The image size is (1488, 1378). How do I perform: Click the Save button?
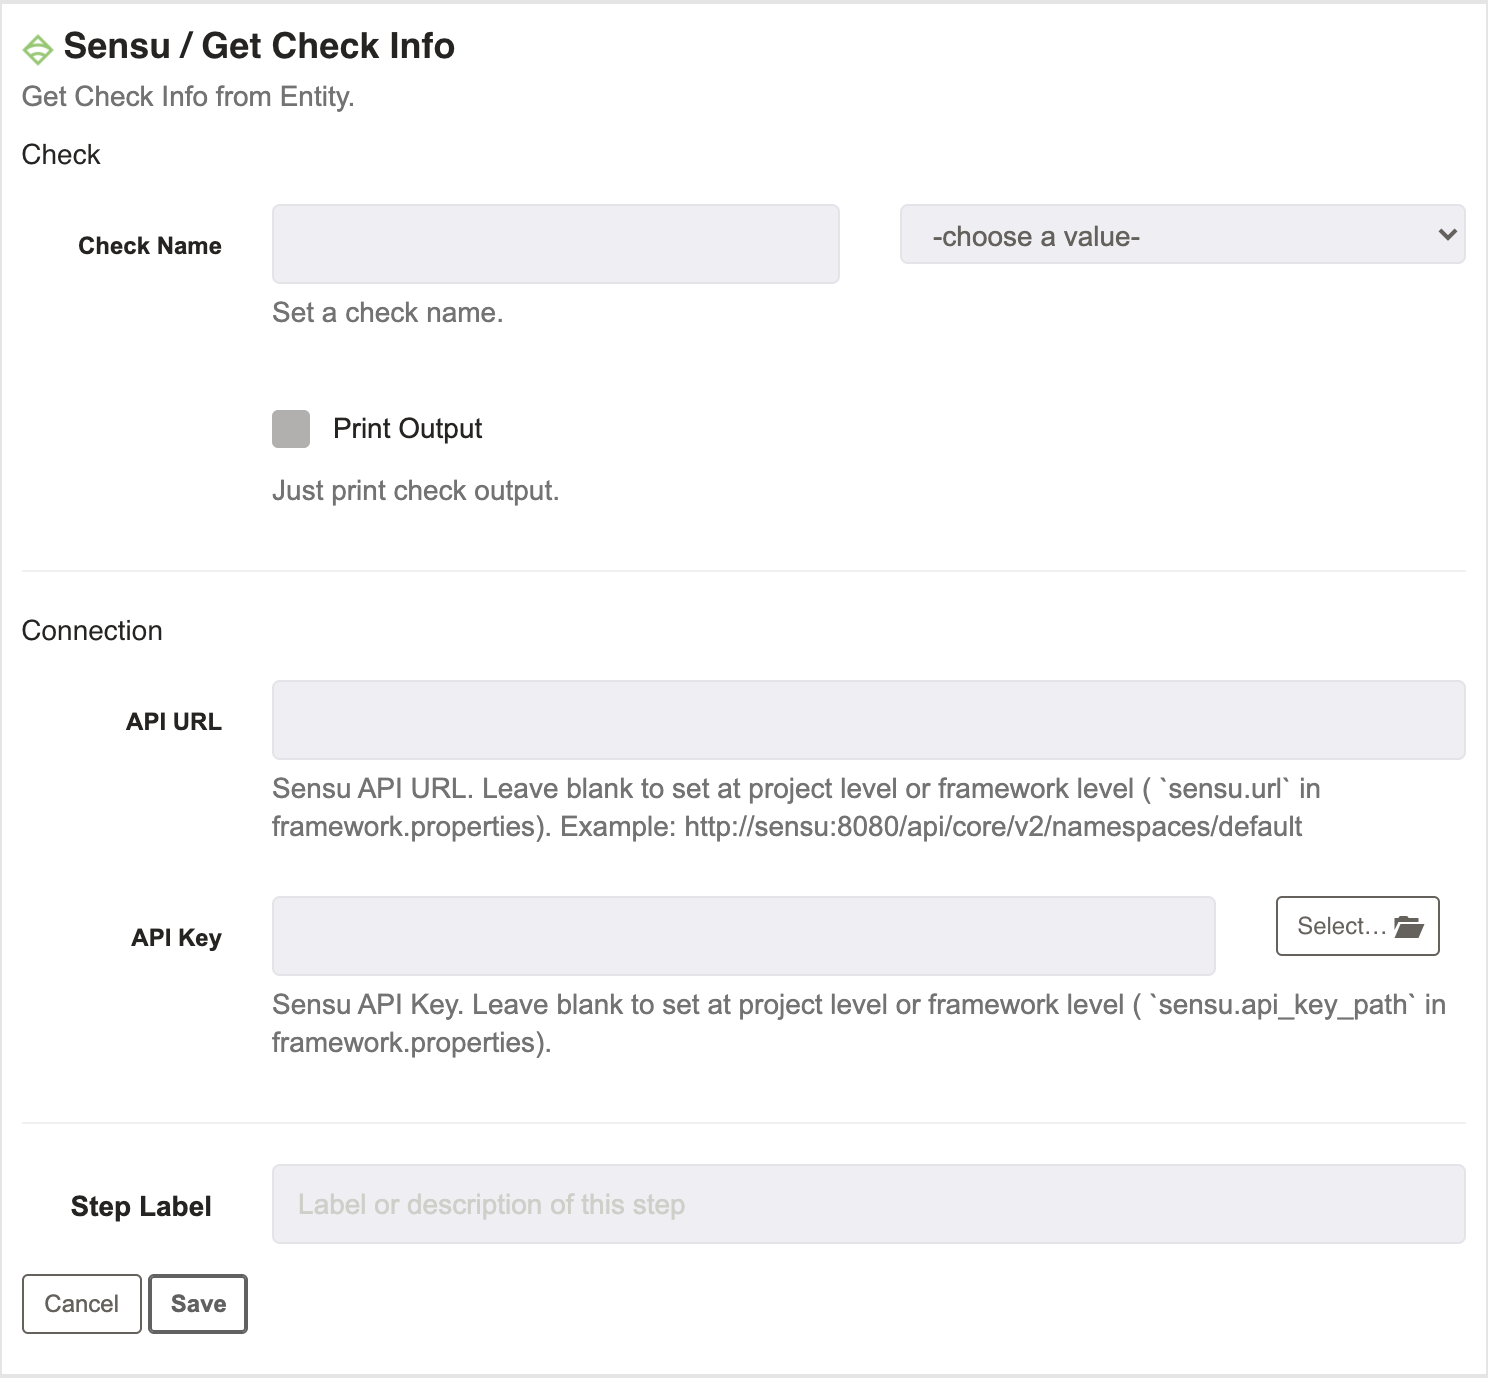[198, 1304]
